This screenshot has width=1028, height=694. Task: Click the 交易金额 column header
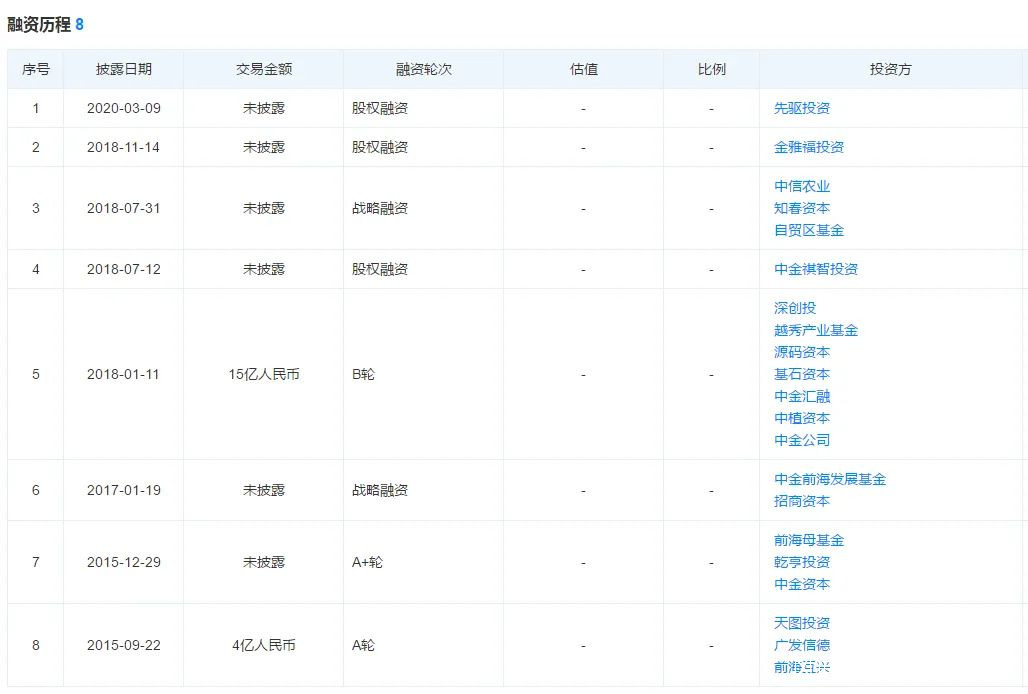click(264, 69)
